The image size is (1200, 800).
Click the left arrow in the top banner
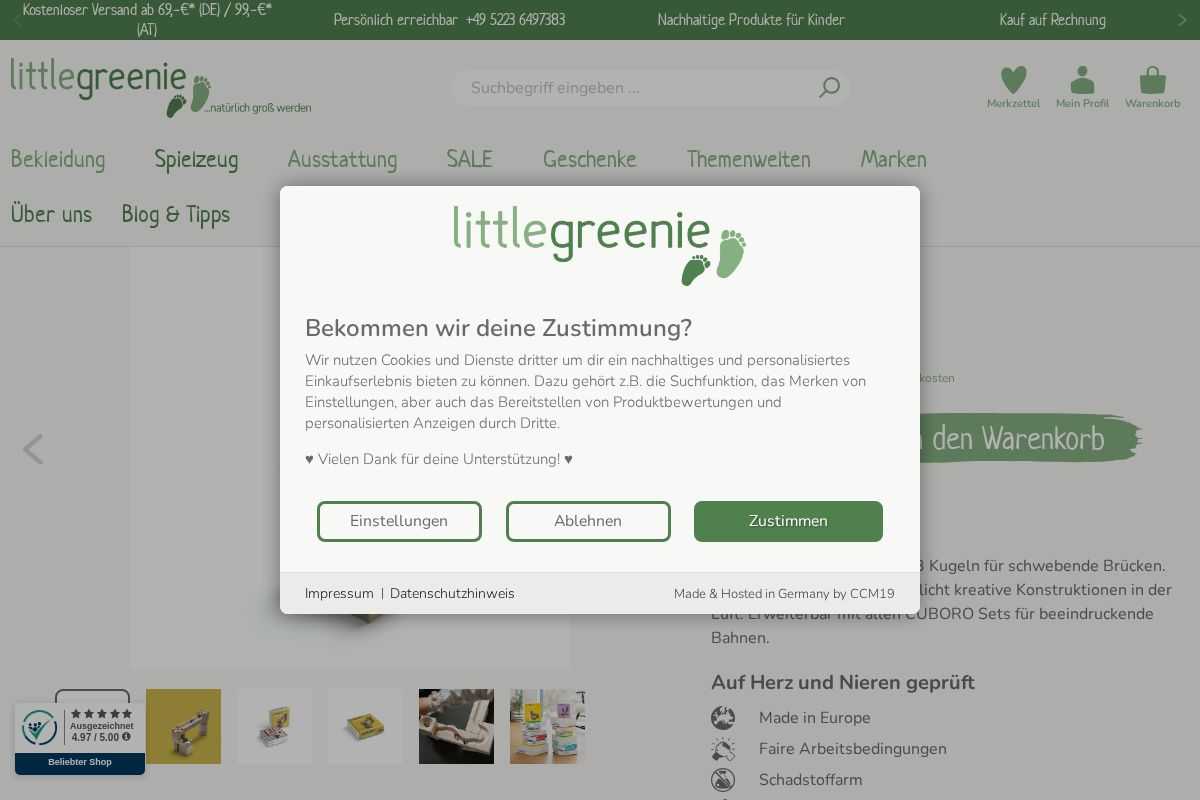(17, 20)
